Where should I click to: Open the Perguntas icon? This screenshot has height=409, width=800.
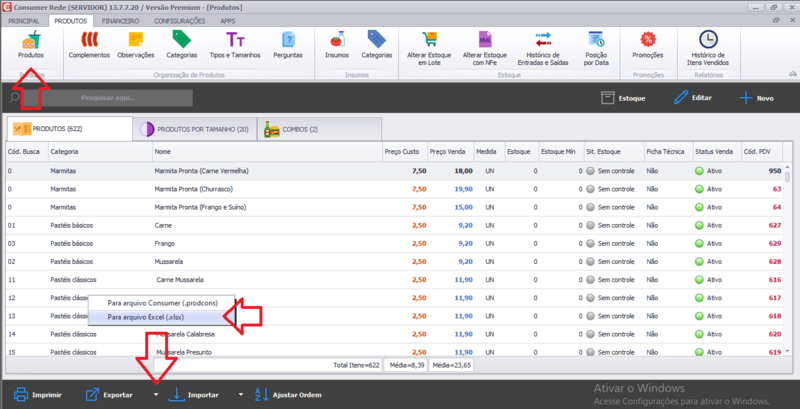click(x=288, y=45)
